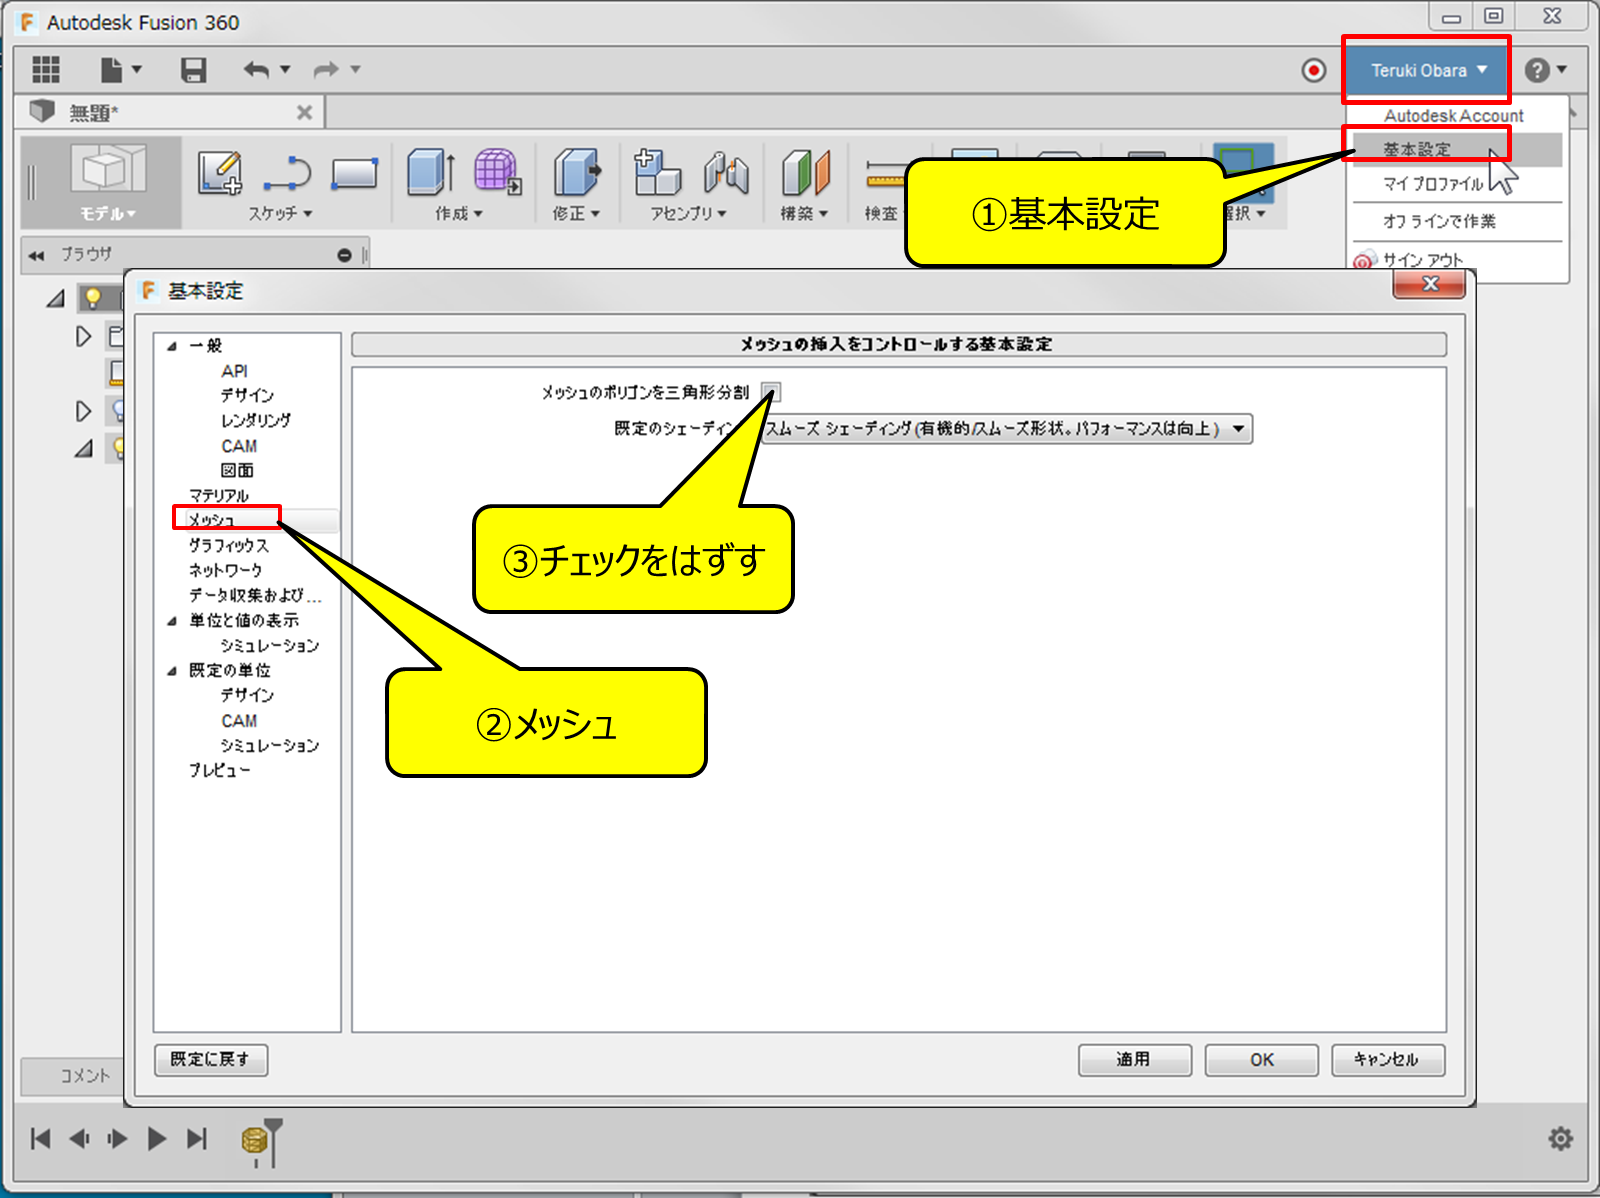Choose the sketch rectangle tool icon

[355, 173]
